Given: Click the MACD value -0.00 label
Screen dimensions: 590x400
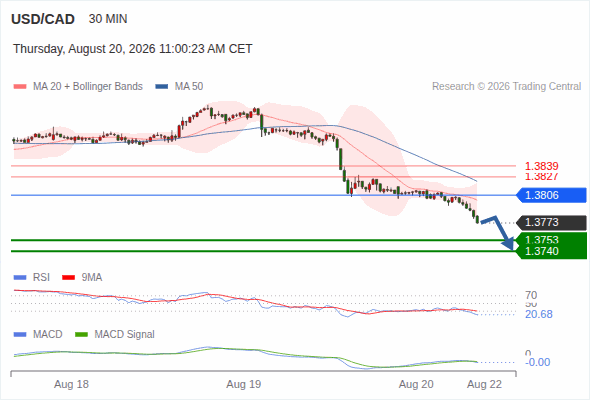Looking at the screenshot, I should 538,362.
